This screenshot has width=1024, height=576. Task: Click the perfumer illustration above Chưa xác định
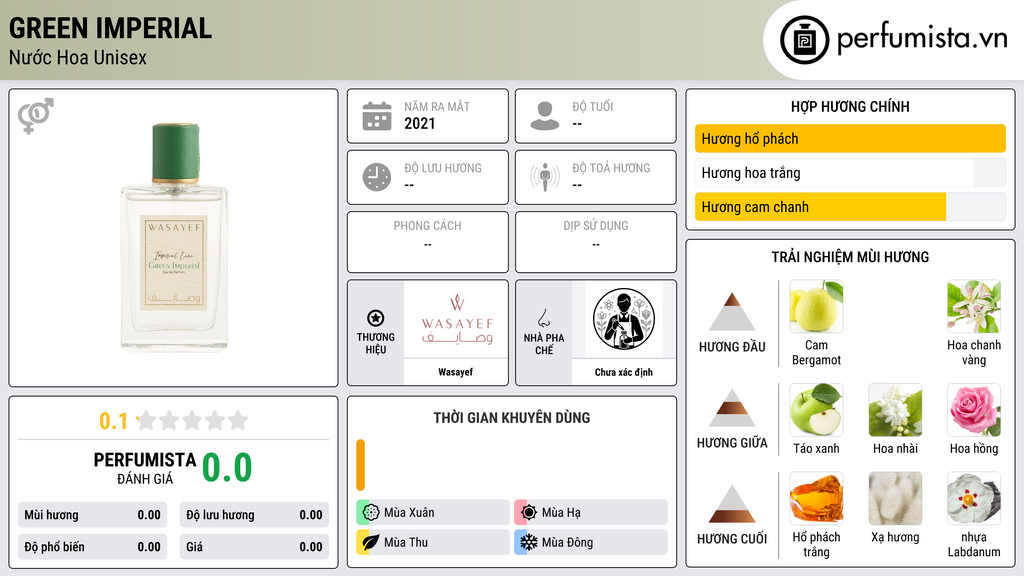tap(624, 319)
